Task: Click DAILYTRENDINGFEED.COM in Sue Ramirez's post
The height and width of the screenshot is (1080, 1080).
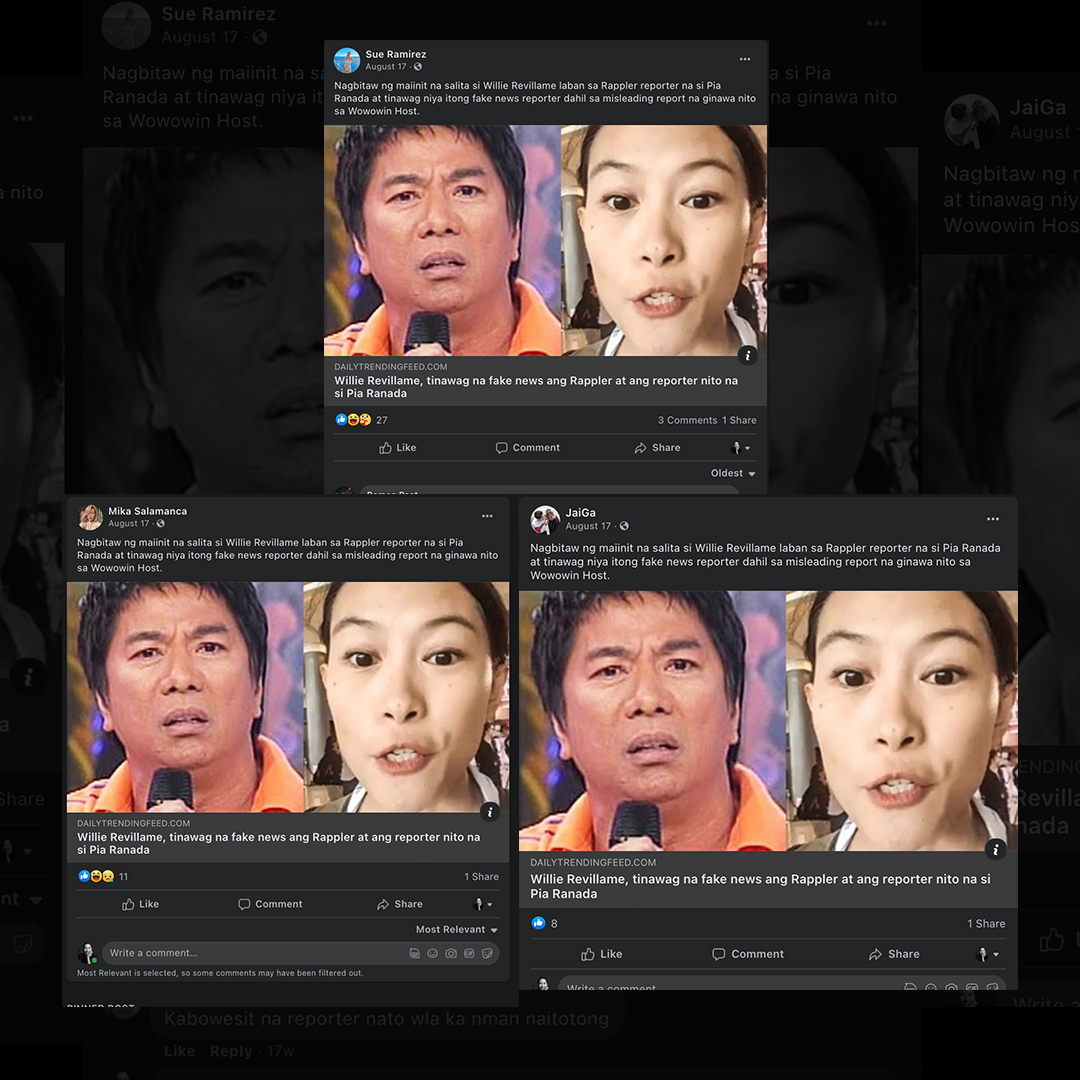Action: point(391,367)
